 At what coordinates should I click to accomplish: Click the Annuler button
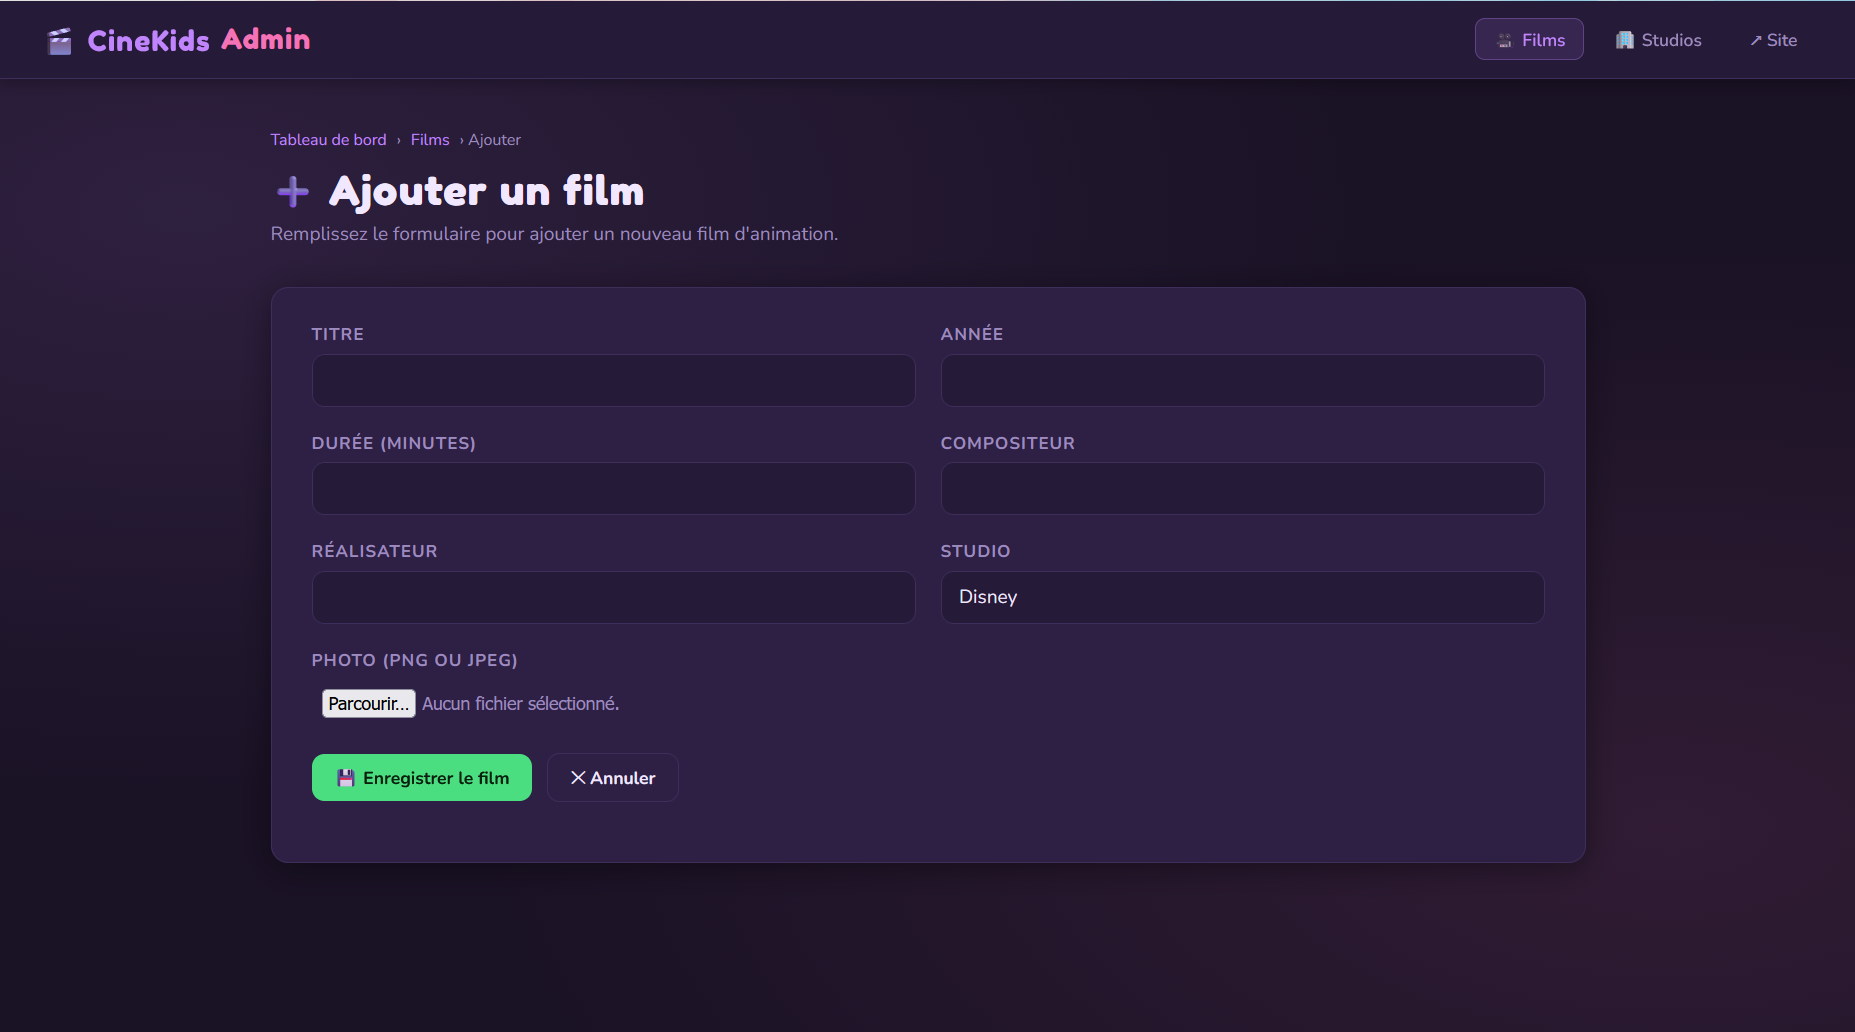point(612,778)
